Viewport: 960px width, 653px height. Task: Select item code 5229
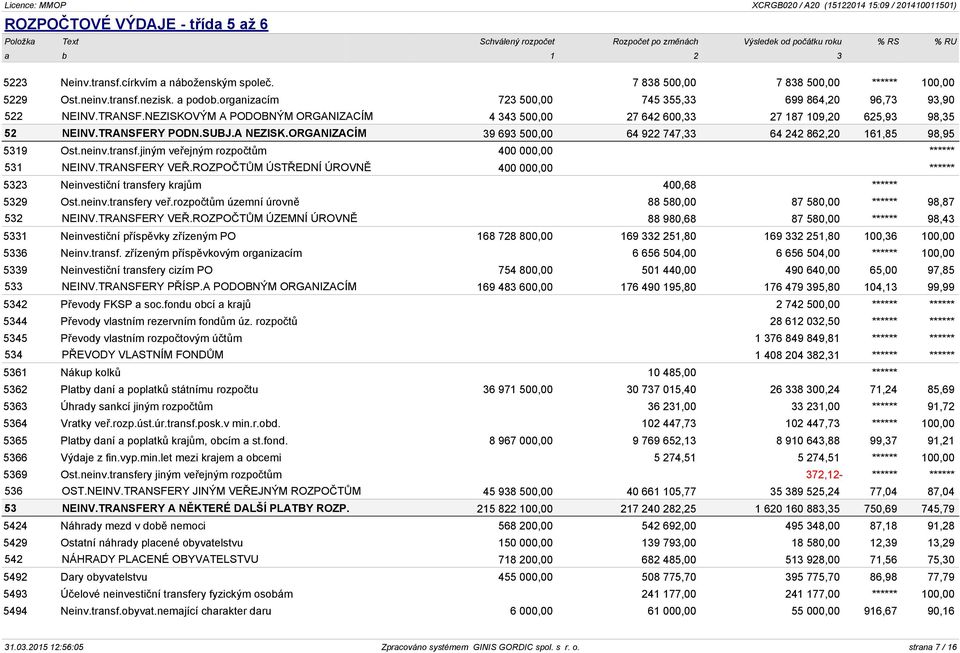[x=15, y=100]
